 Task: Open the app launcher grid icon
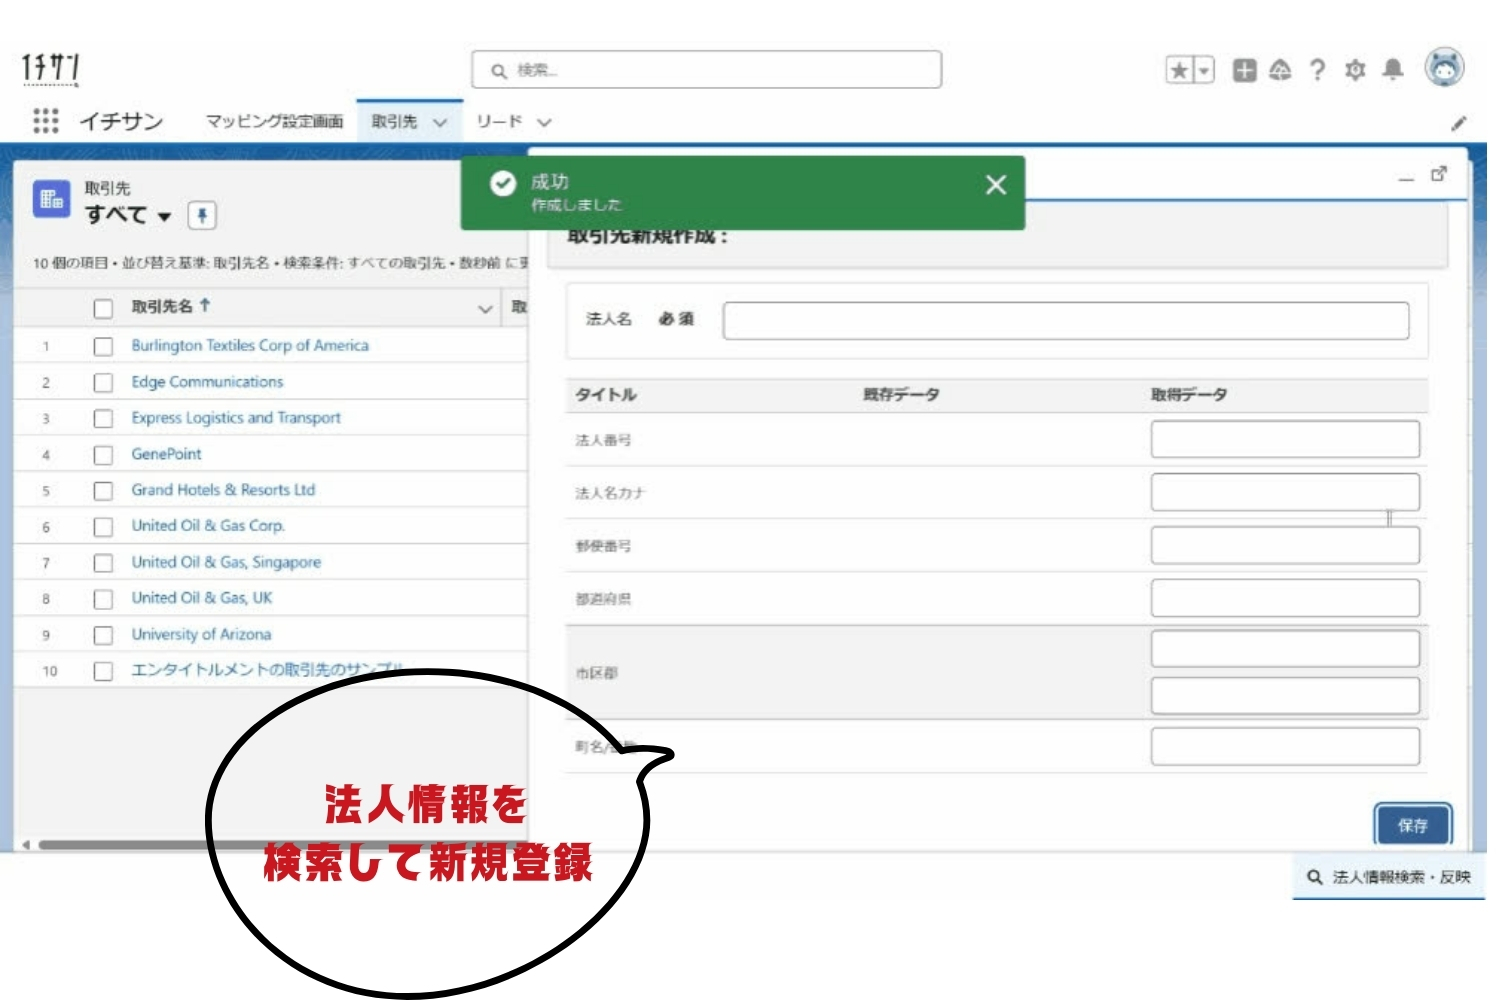(46, 121)
